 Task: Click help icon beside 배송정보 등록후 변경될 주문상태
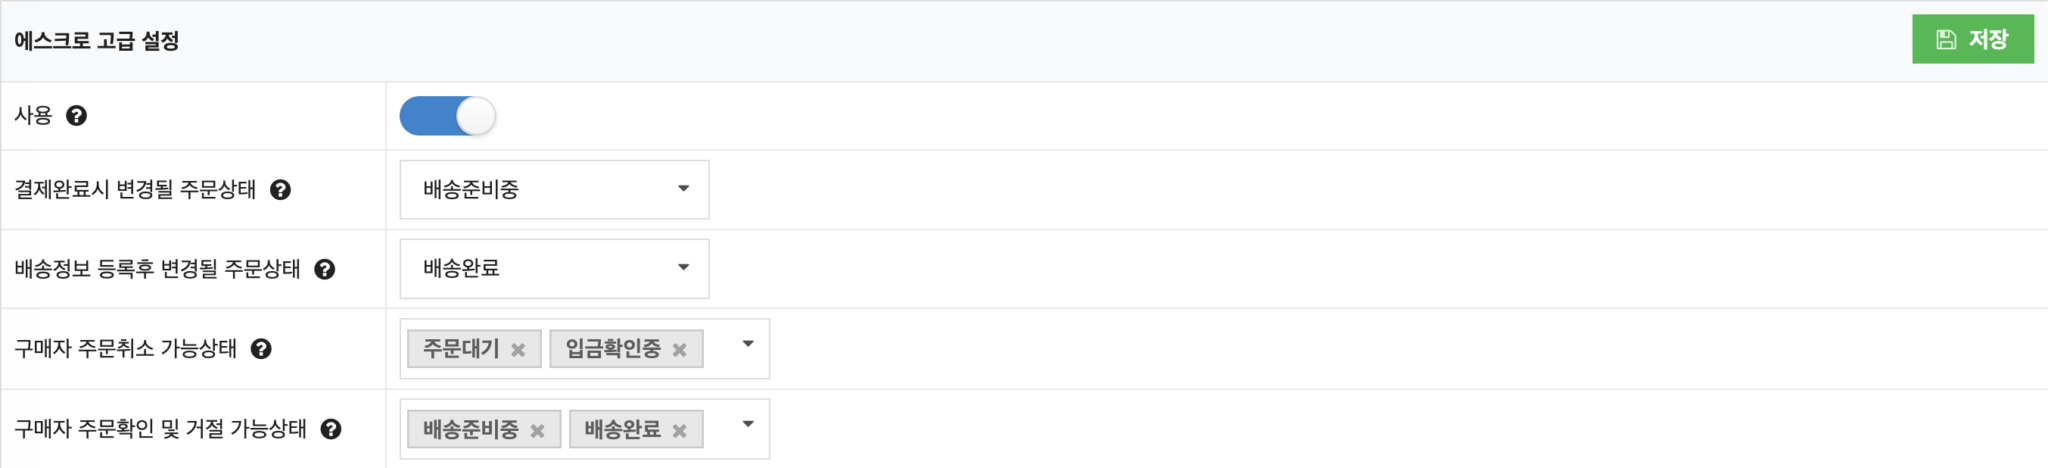(x=325, y=269)
